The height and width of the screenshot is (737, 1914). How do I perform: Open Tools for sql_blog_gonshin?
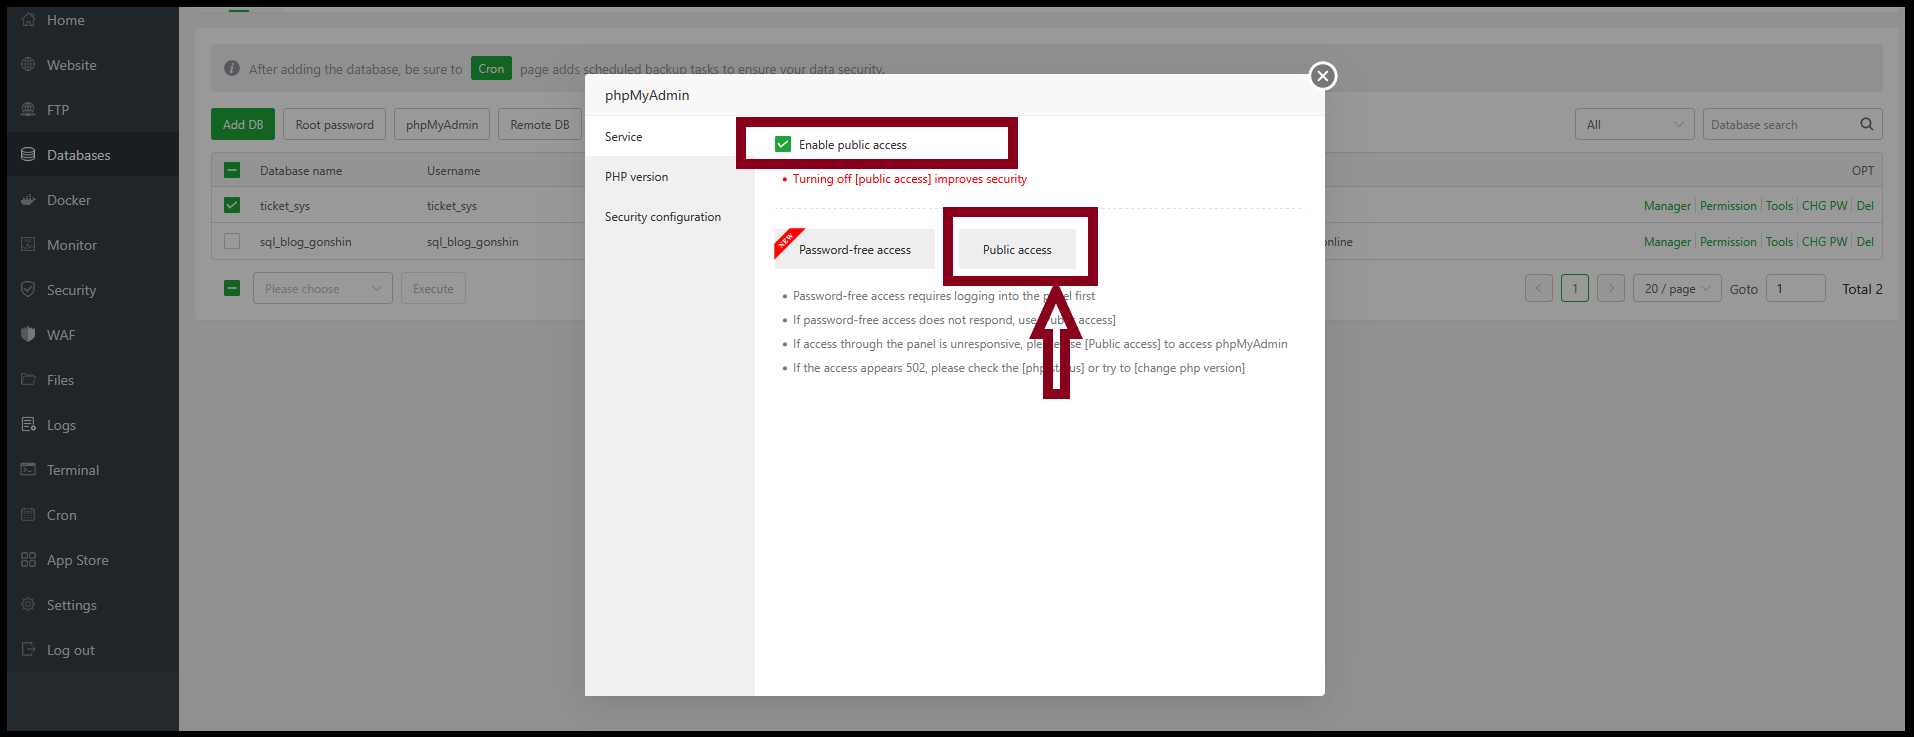coord(1779,242)
